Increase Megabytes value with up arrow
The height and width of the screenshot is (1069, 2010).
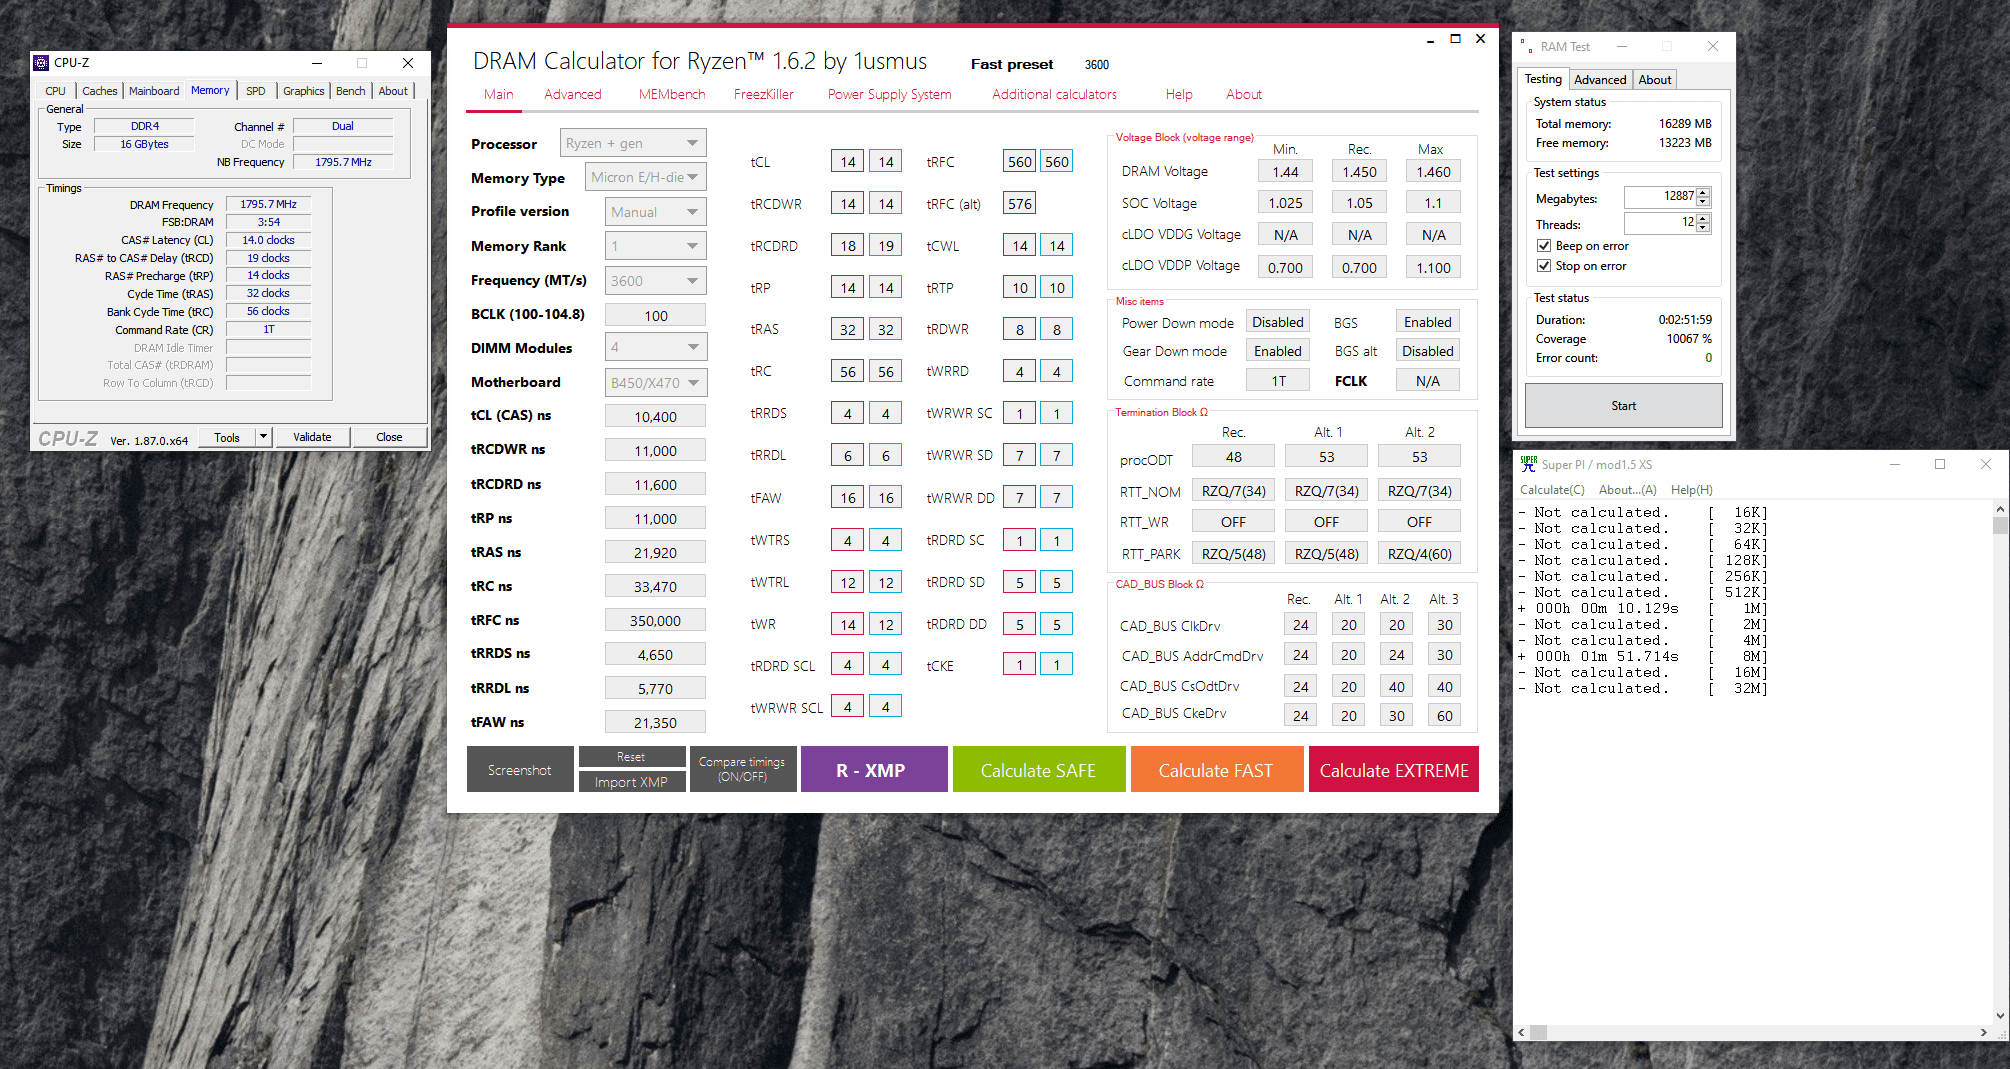pos(1703,192)
